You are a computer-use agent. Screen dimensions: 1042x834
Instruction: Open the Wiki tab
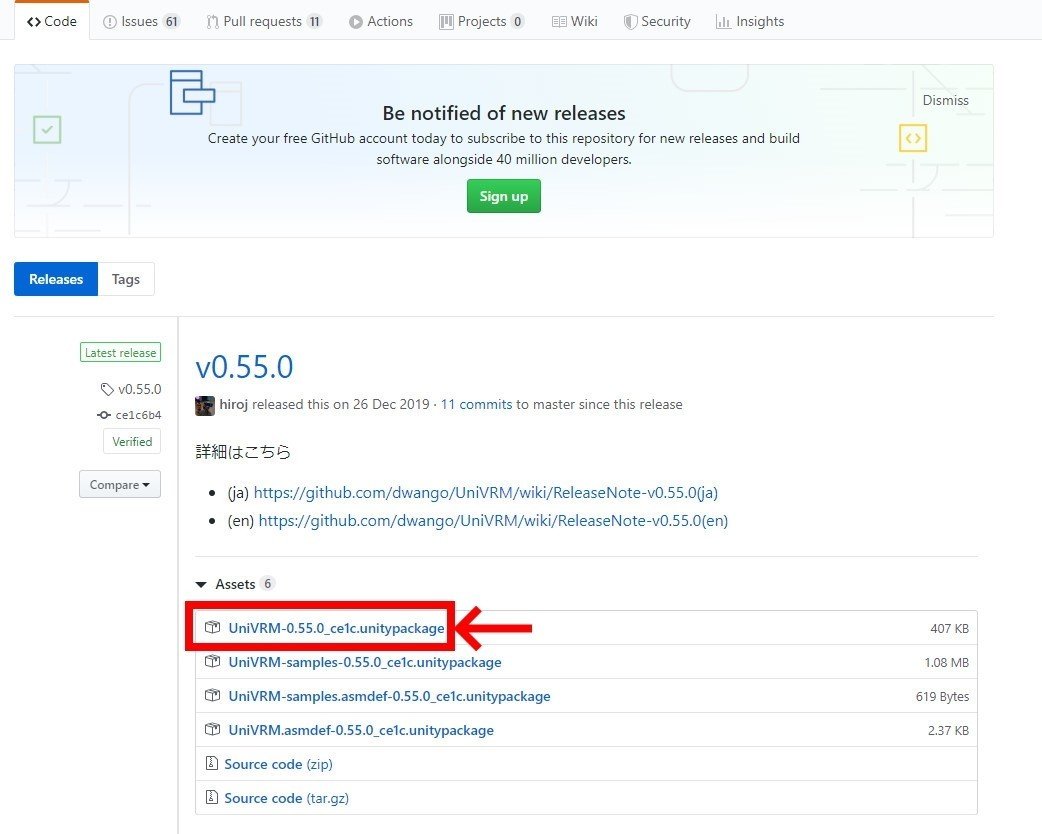coord(575,21)
